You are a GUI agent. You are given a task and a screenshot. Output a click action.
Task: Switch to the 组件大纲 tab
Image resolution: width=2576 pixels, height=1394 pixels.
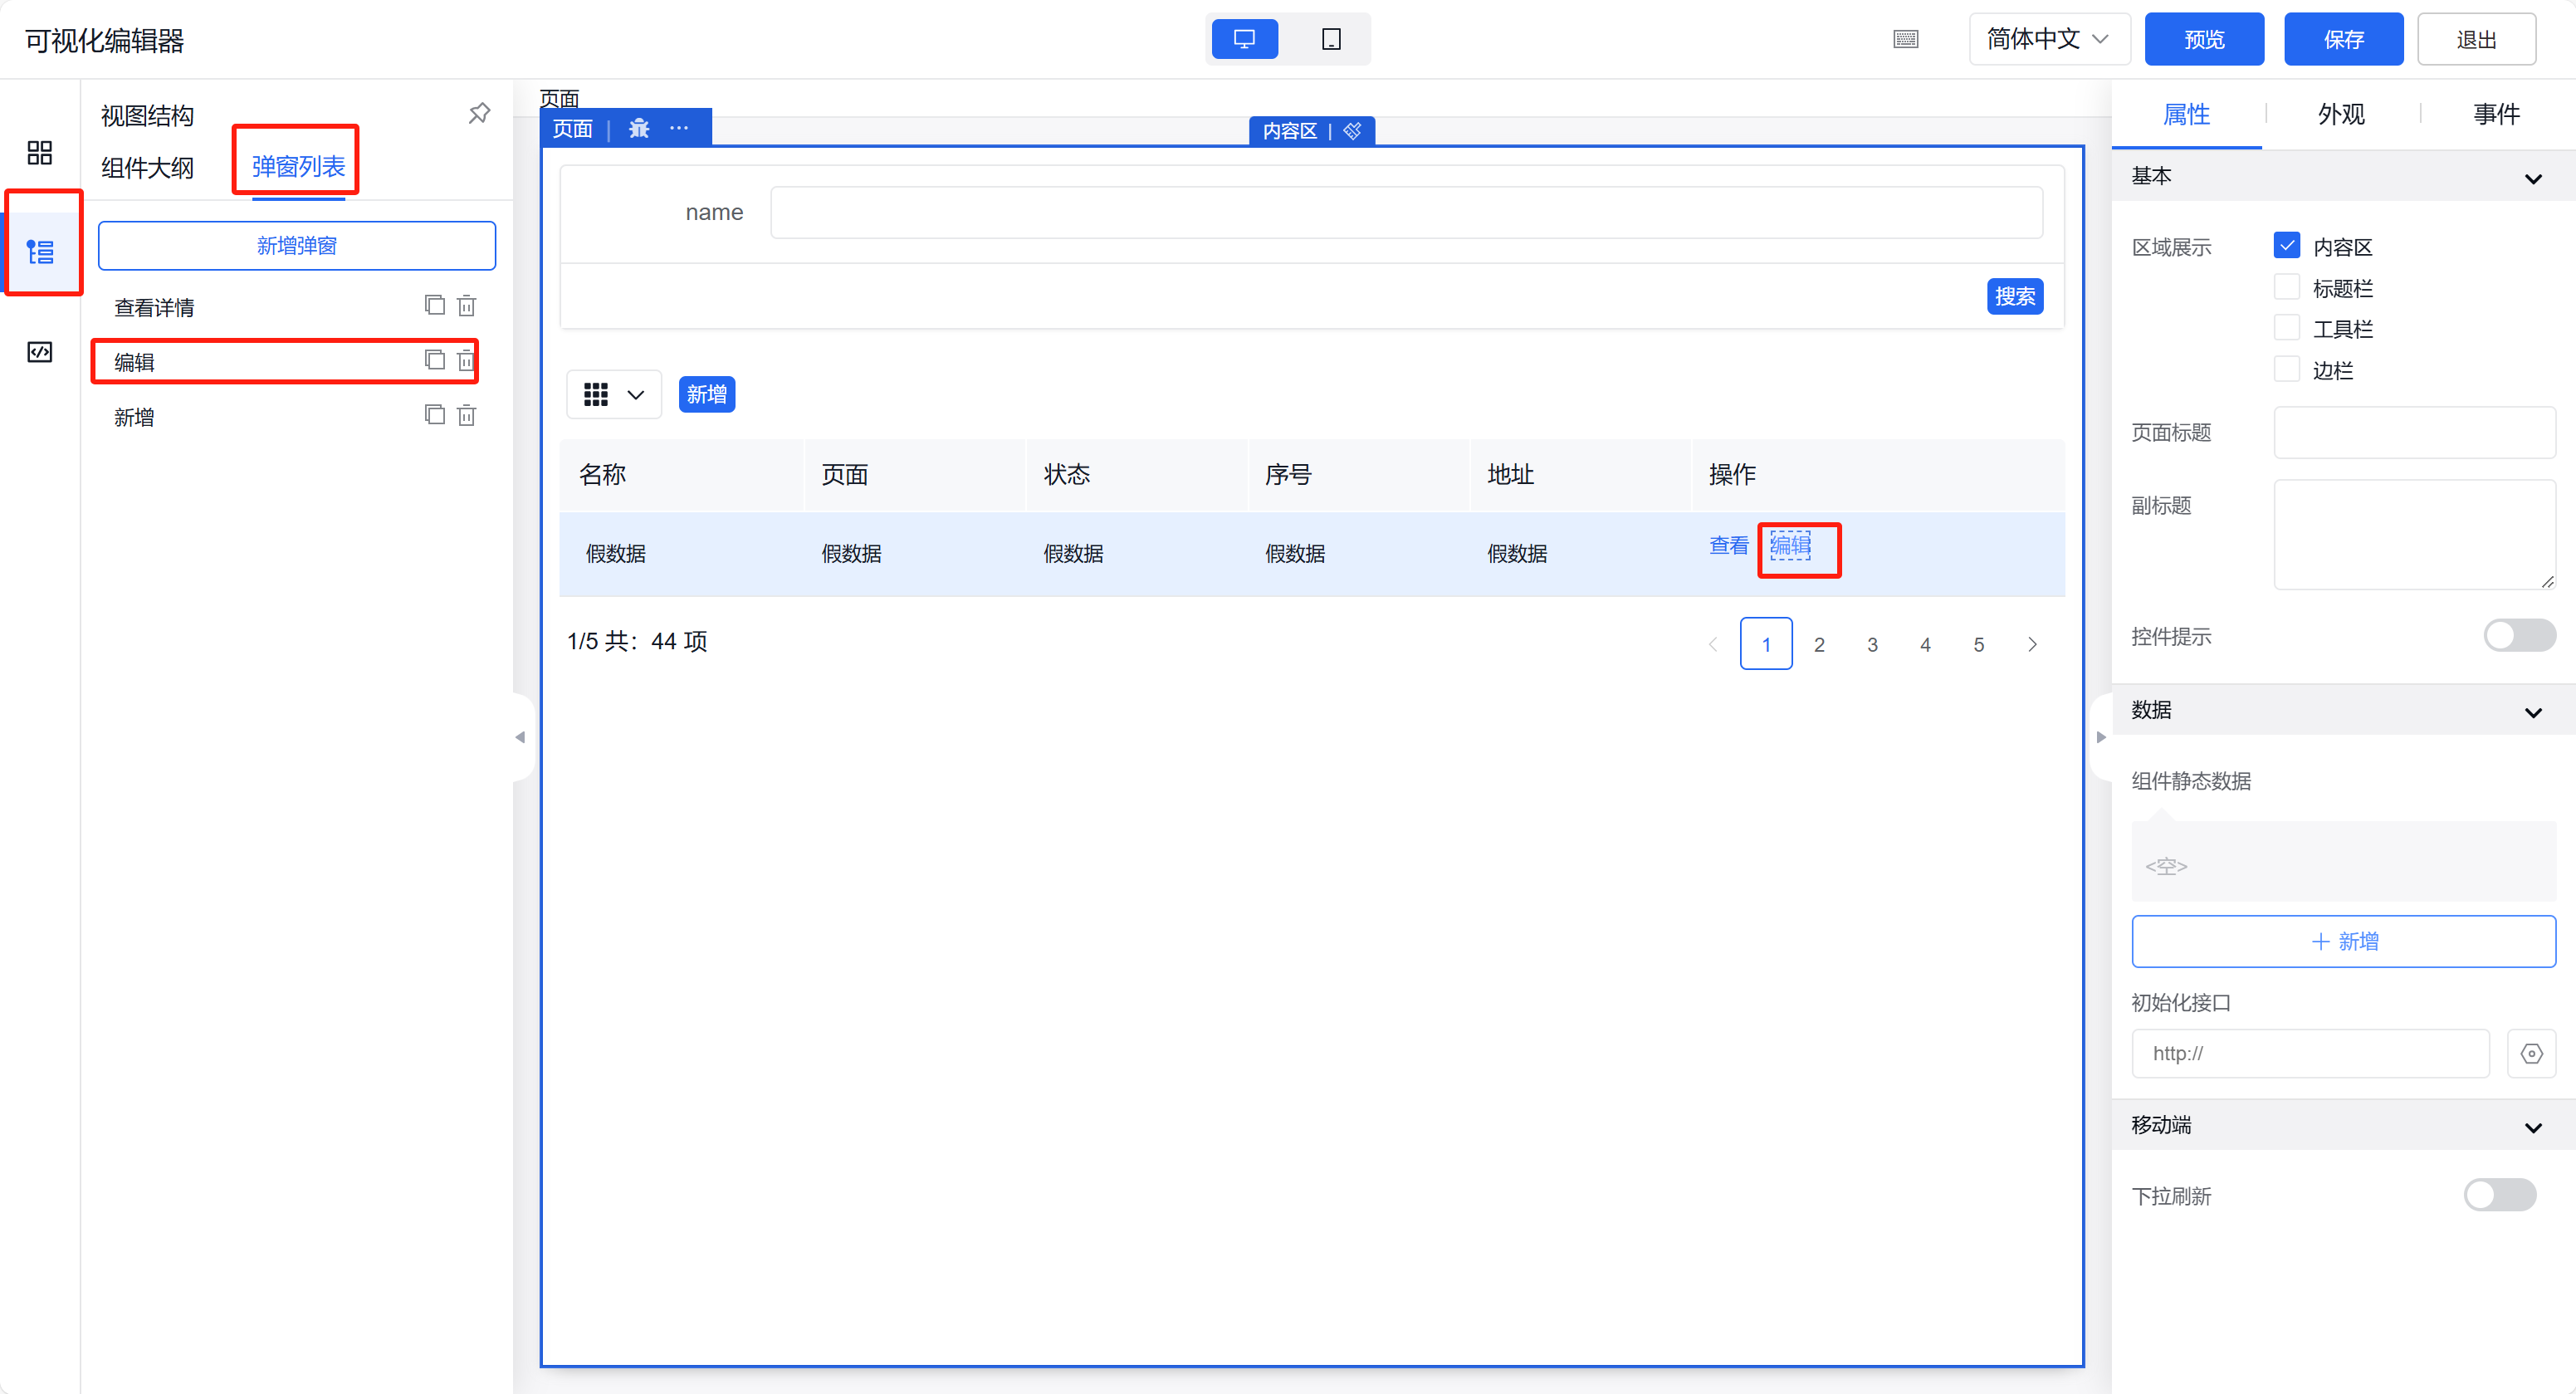pos(148,167)
